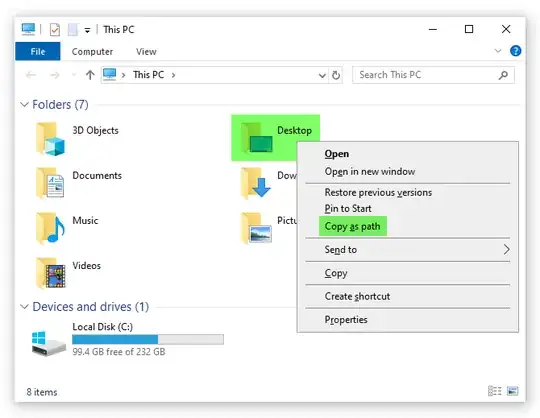Maximize the This PC window
This screenshot has width=540, height=418.
469,29
